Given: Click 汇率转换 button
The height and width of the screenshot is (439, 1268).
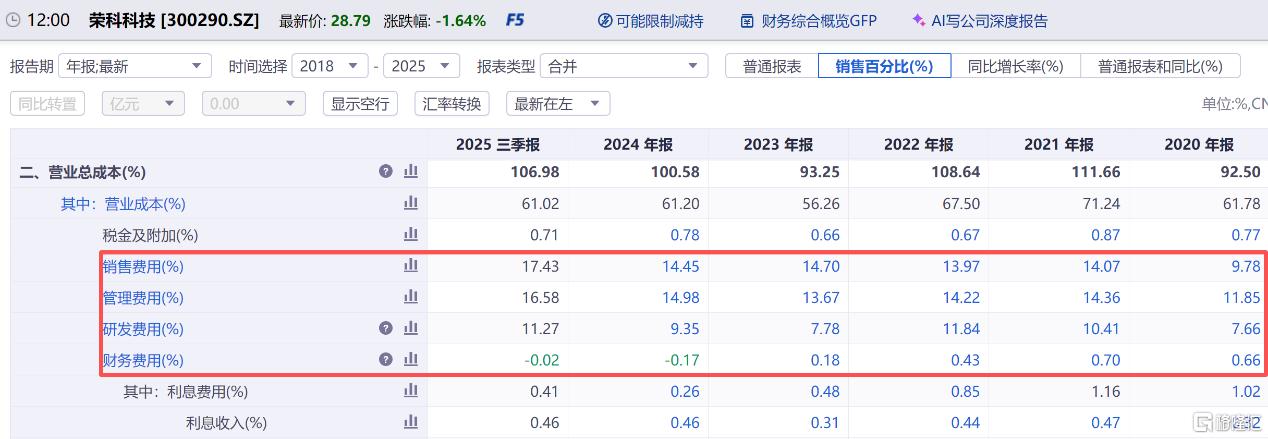Looking at the screenshot, I should point(452,103).
